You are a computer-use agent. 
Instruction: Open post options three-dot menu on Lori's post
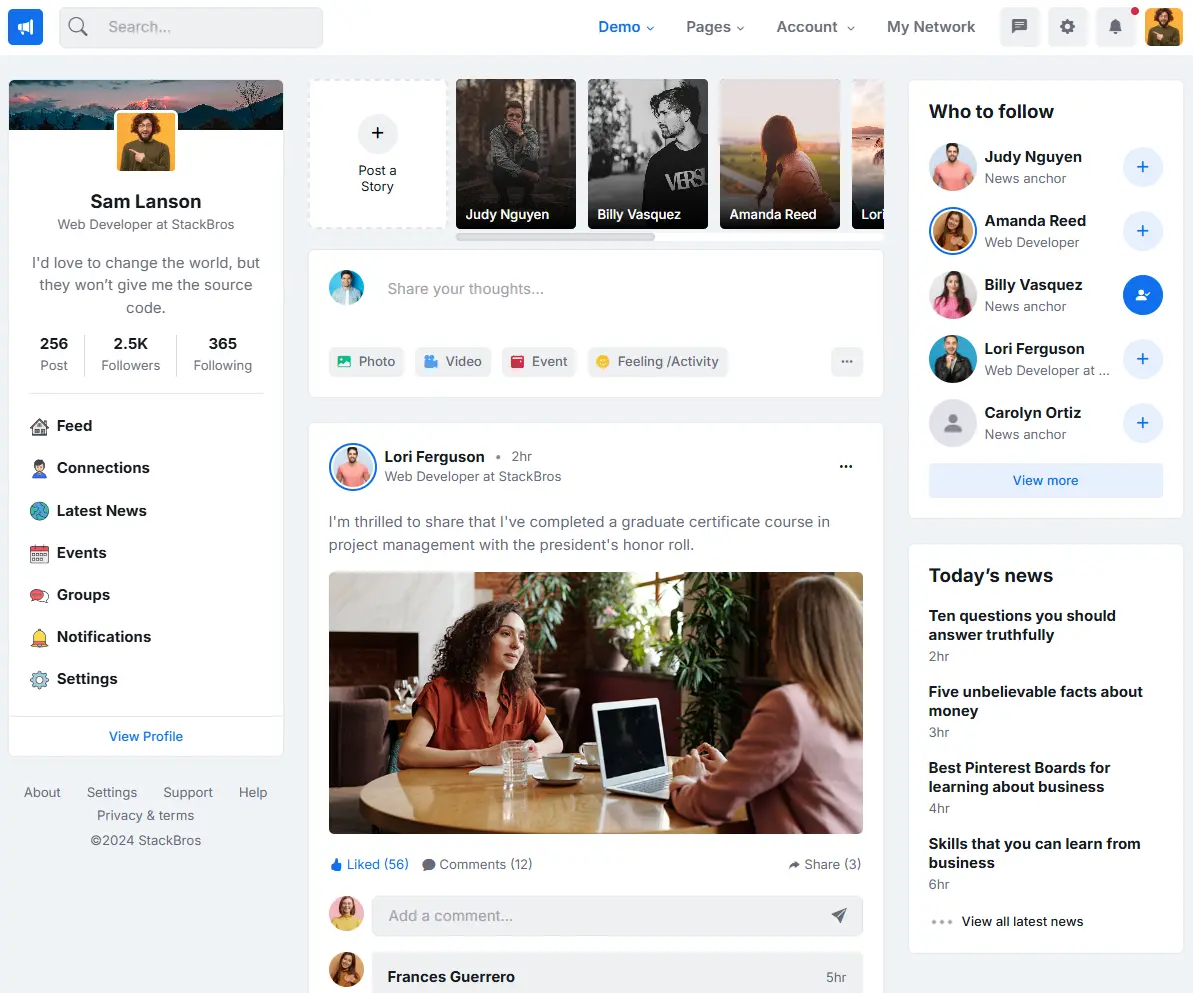pyautogui.click(x=845, y=466)
